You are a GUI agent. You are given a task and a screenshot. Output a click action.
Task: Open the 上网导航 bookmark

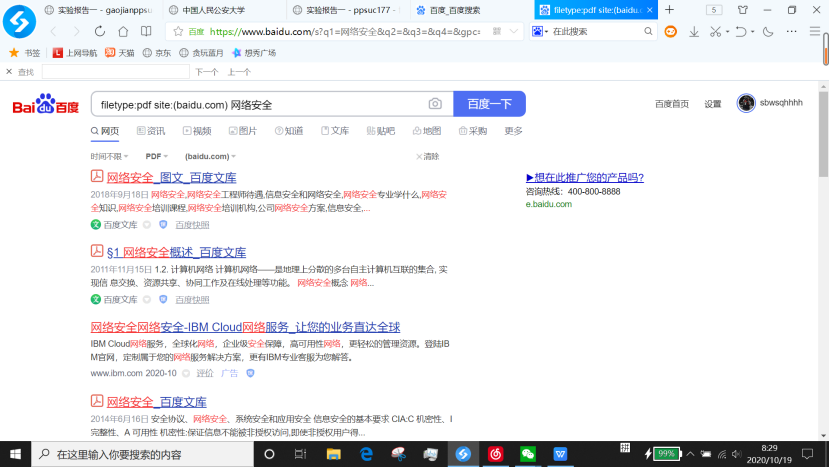pos(75,53)
